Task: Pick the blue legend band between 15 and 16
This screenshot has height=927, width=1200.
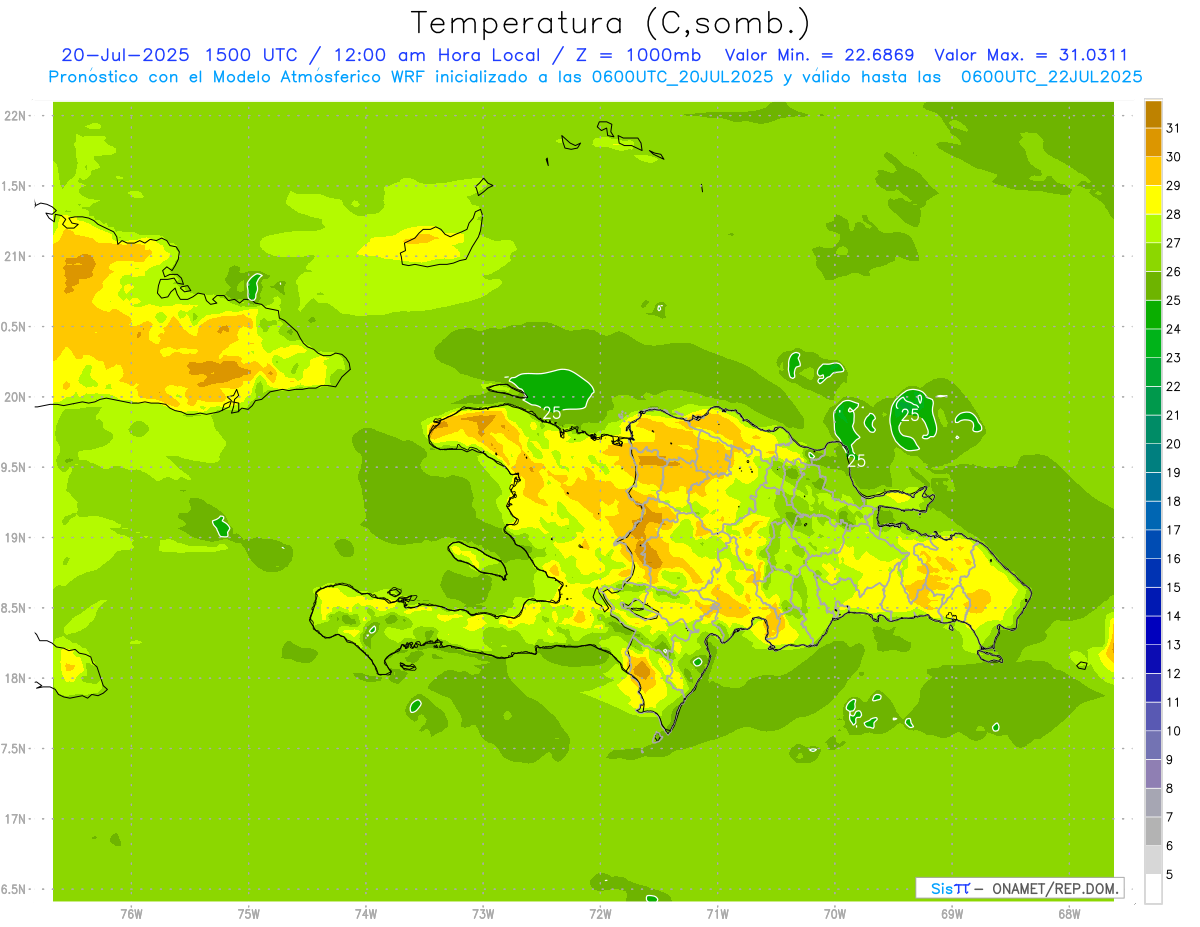Action: click(x=1153, y=573)
